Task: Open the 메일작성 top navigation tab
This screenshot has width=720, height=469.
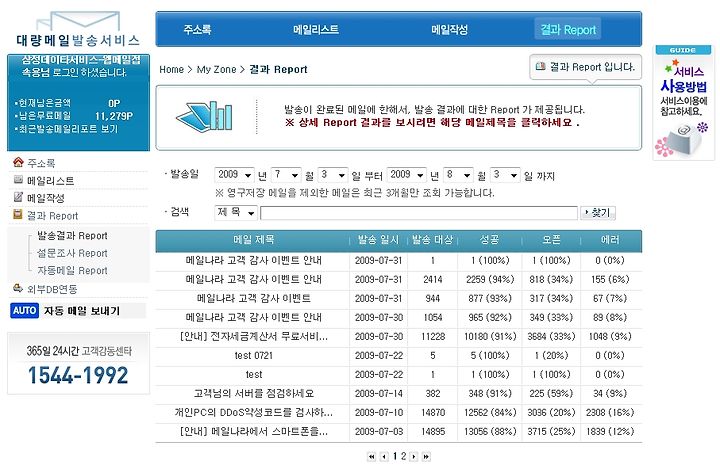Action: (450, 30)
